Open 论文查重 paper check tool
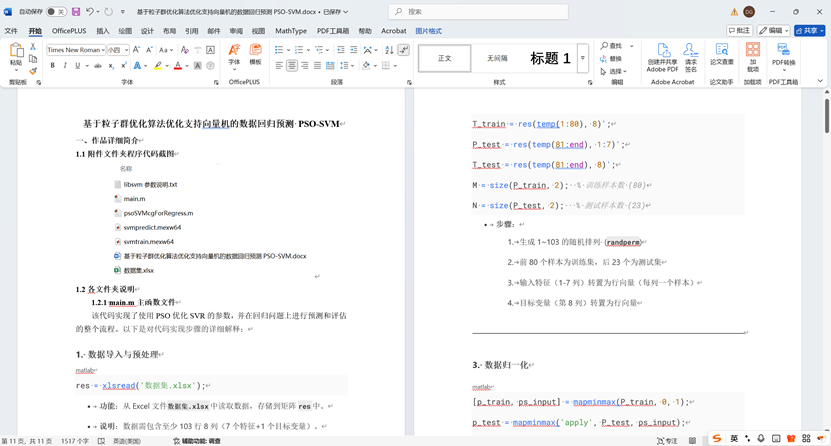 click(722, 55)
